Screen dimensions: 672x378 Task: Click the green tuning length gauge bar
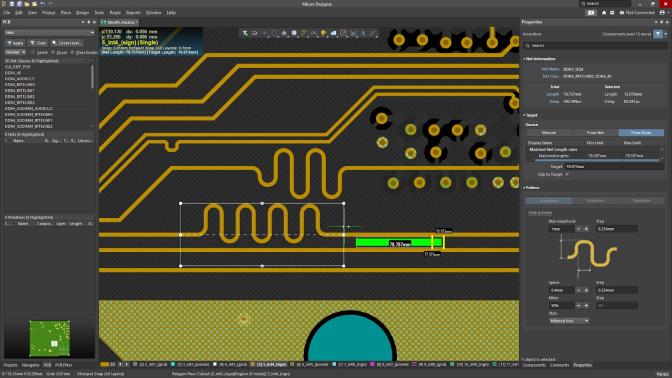(398, 243)
